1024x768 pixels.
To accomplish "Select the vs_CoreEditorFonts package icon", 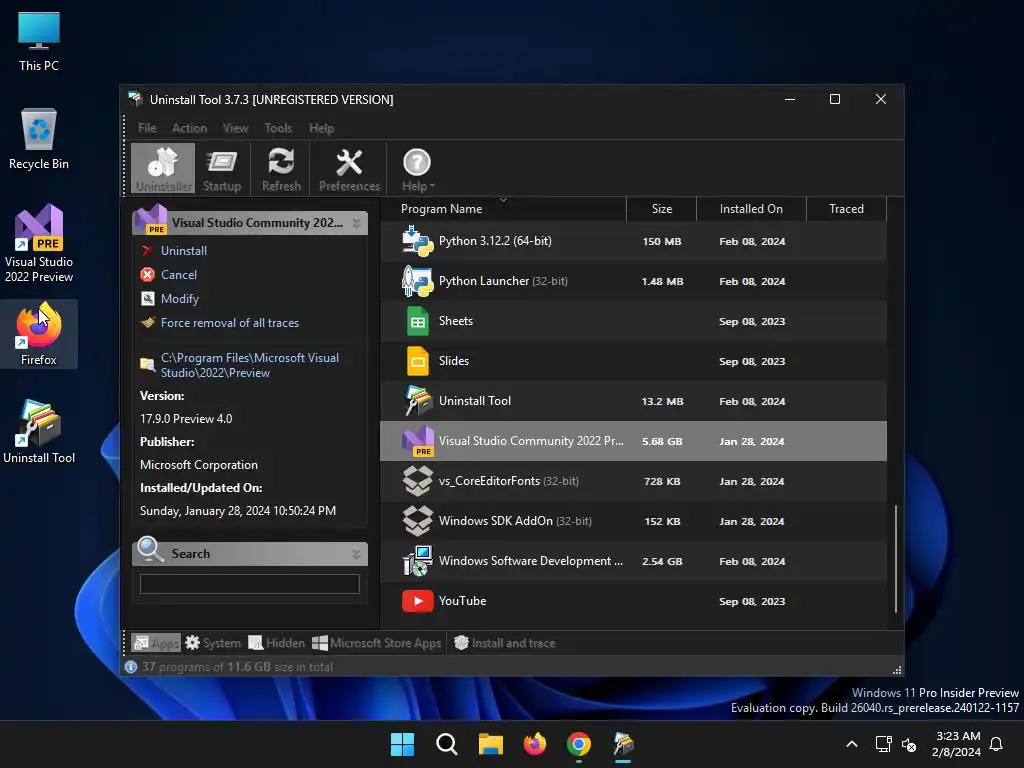I will click(x=417, y=481).
